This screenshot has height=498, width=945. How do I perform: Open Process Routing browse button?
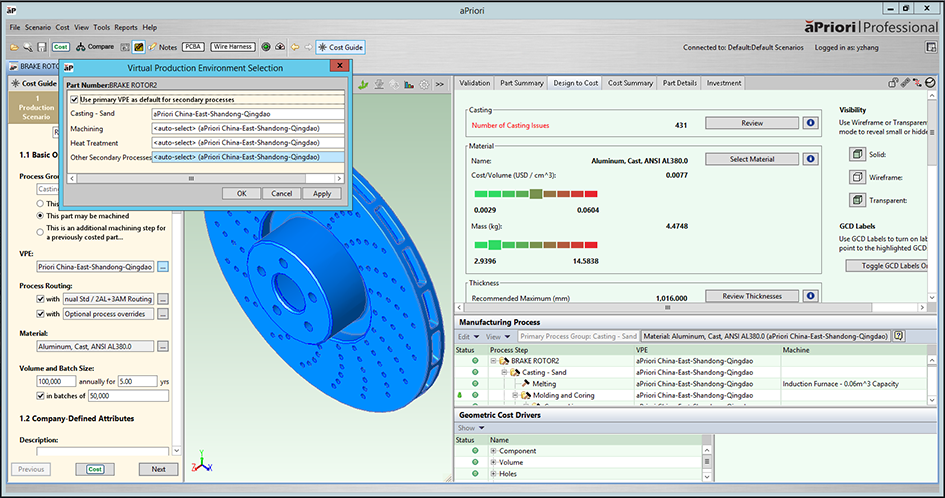(x=163, y=299)
